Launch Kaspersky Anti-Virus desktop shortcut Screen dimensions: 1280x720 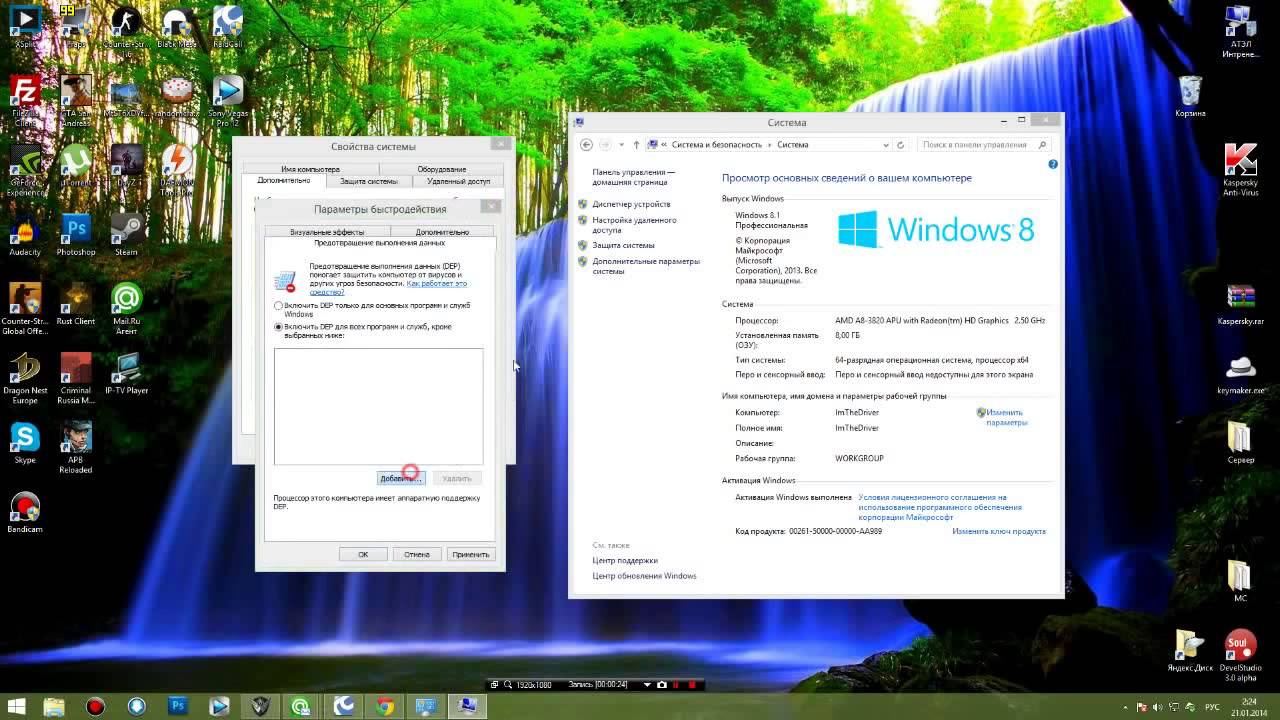[1241, 170]
